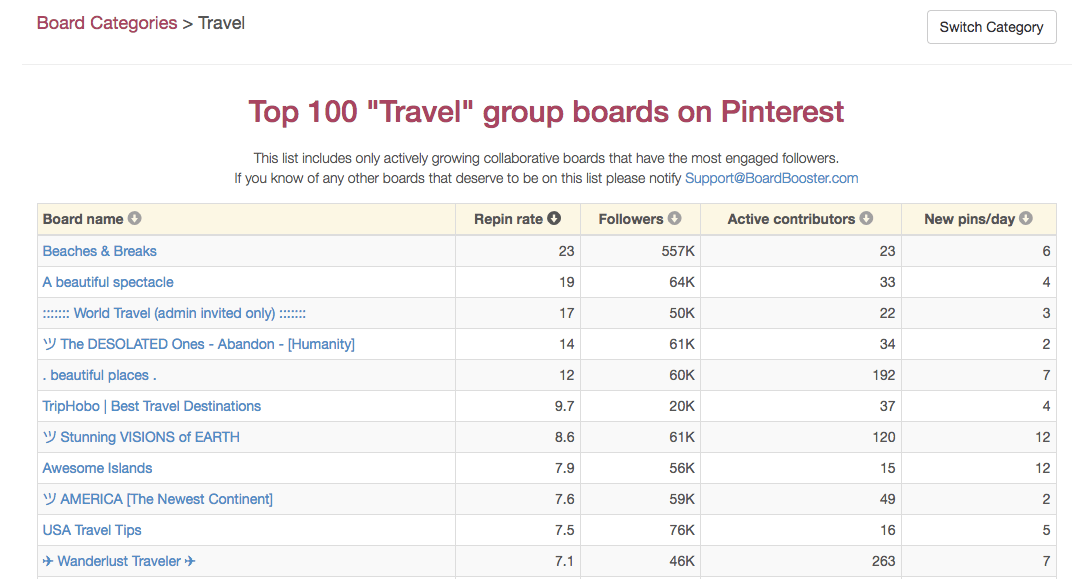The image size is (1085, 579).
Task: Click the Repin rate sort arrow icon
Action: [x=554, y=219]
